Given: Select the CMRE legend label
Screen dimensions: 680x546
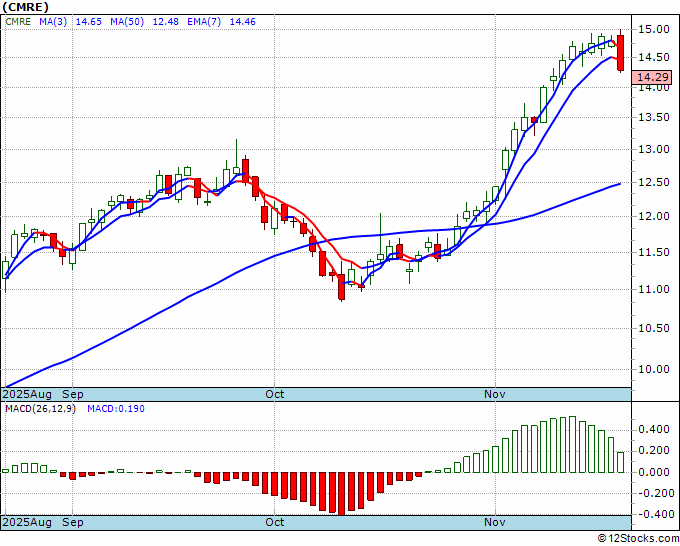Looking at the screenshot, I should click(18, 22).
